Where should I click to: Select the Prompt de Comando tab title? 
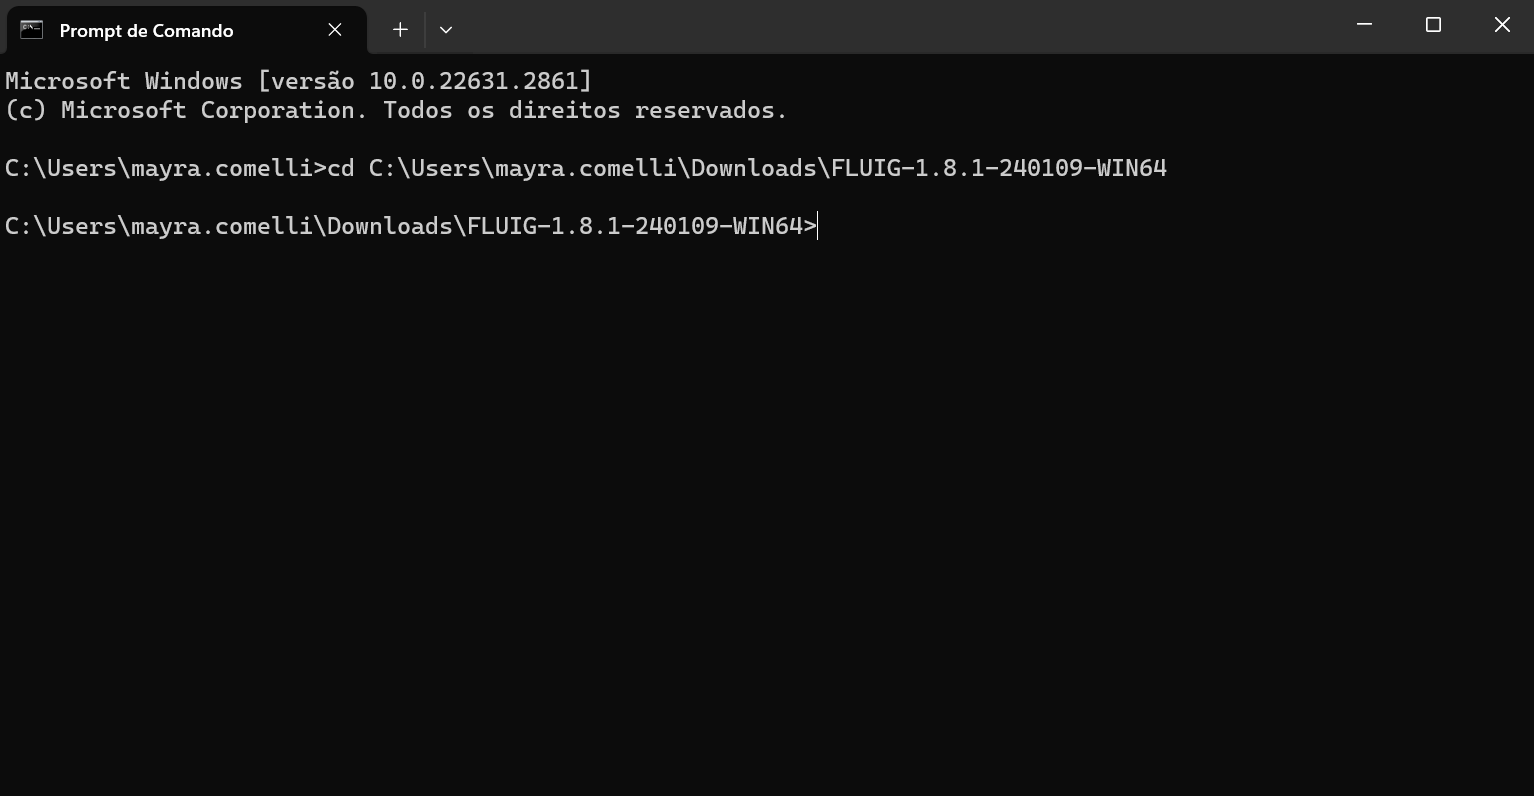pyautogui.click(x=146, y=31)
